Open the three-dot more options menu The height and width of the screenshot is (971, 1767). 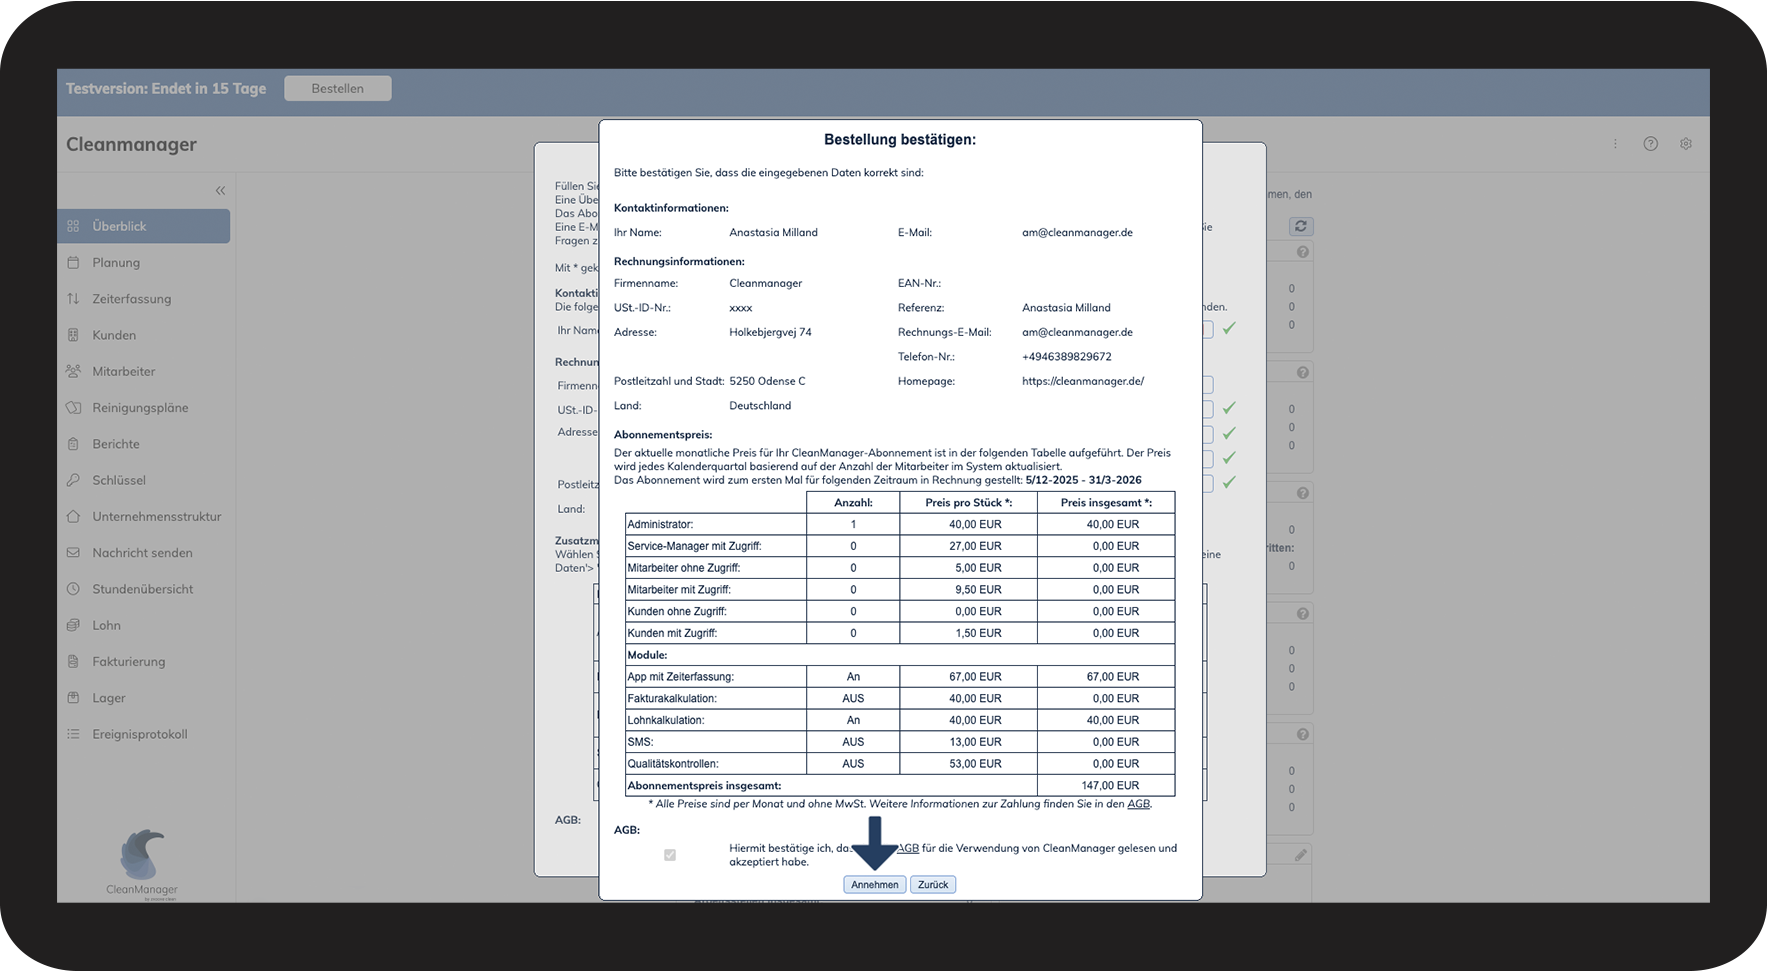1615,144
